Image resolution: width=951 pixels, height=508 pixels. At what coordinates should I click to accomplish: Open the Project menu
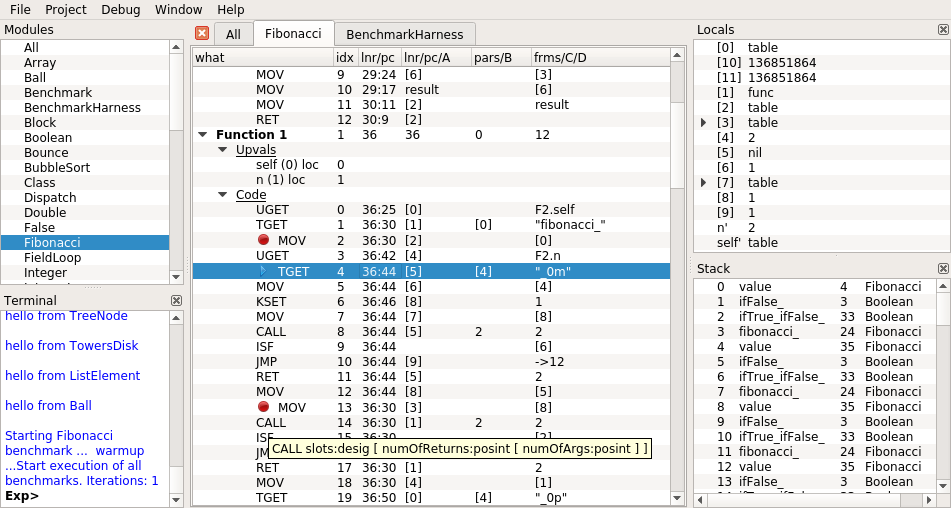click(x=66, y=10)
